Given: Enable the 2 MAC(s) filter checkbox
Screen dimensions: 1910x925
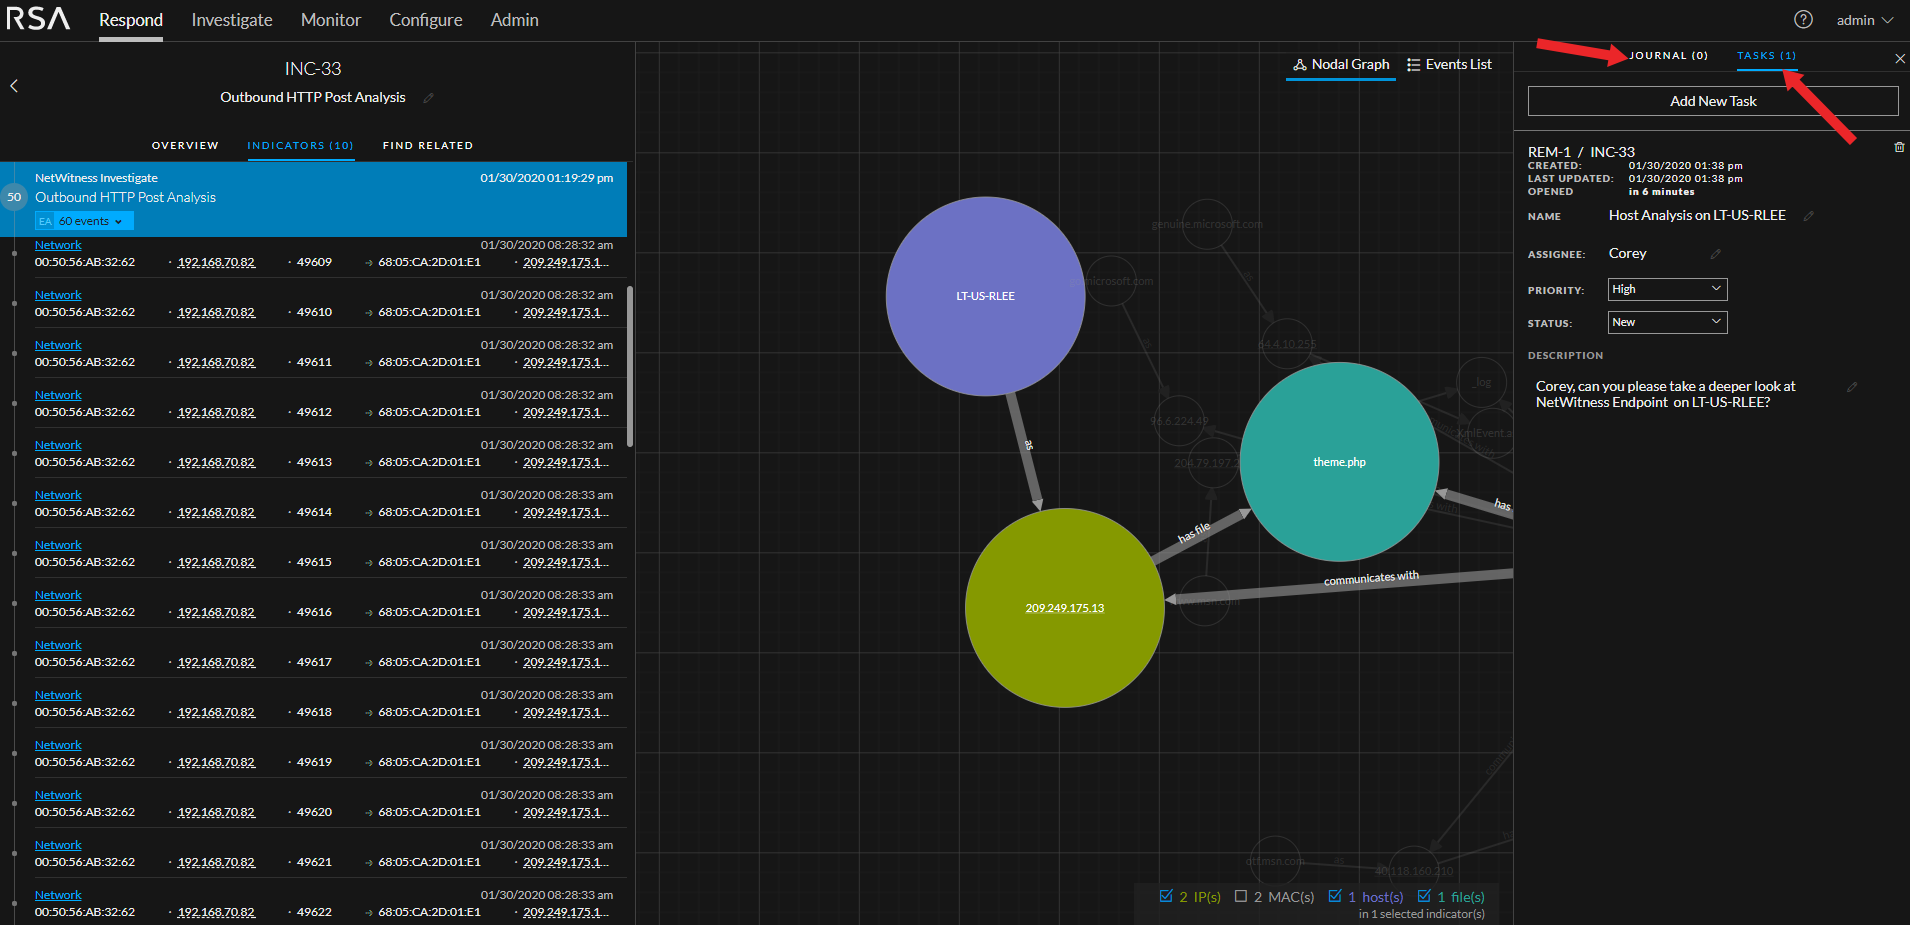Looking at the screenshot, I should (x=1241, y=896).
